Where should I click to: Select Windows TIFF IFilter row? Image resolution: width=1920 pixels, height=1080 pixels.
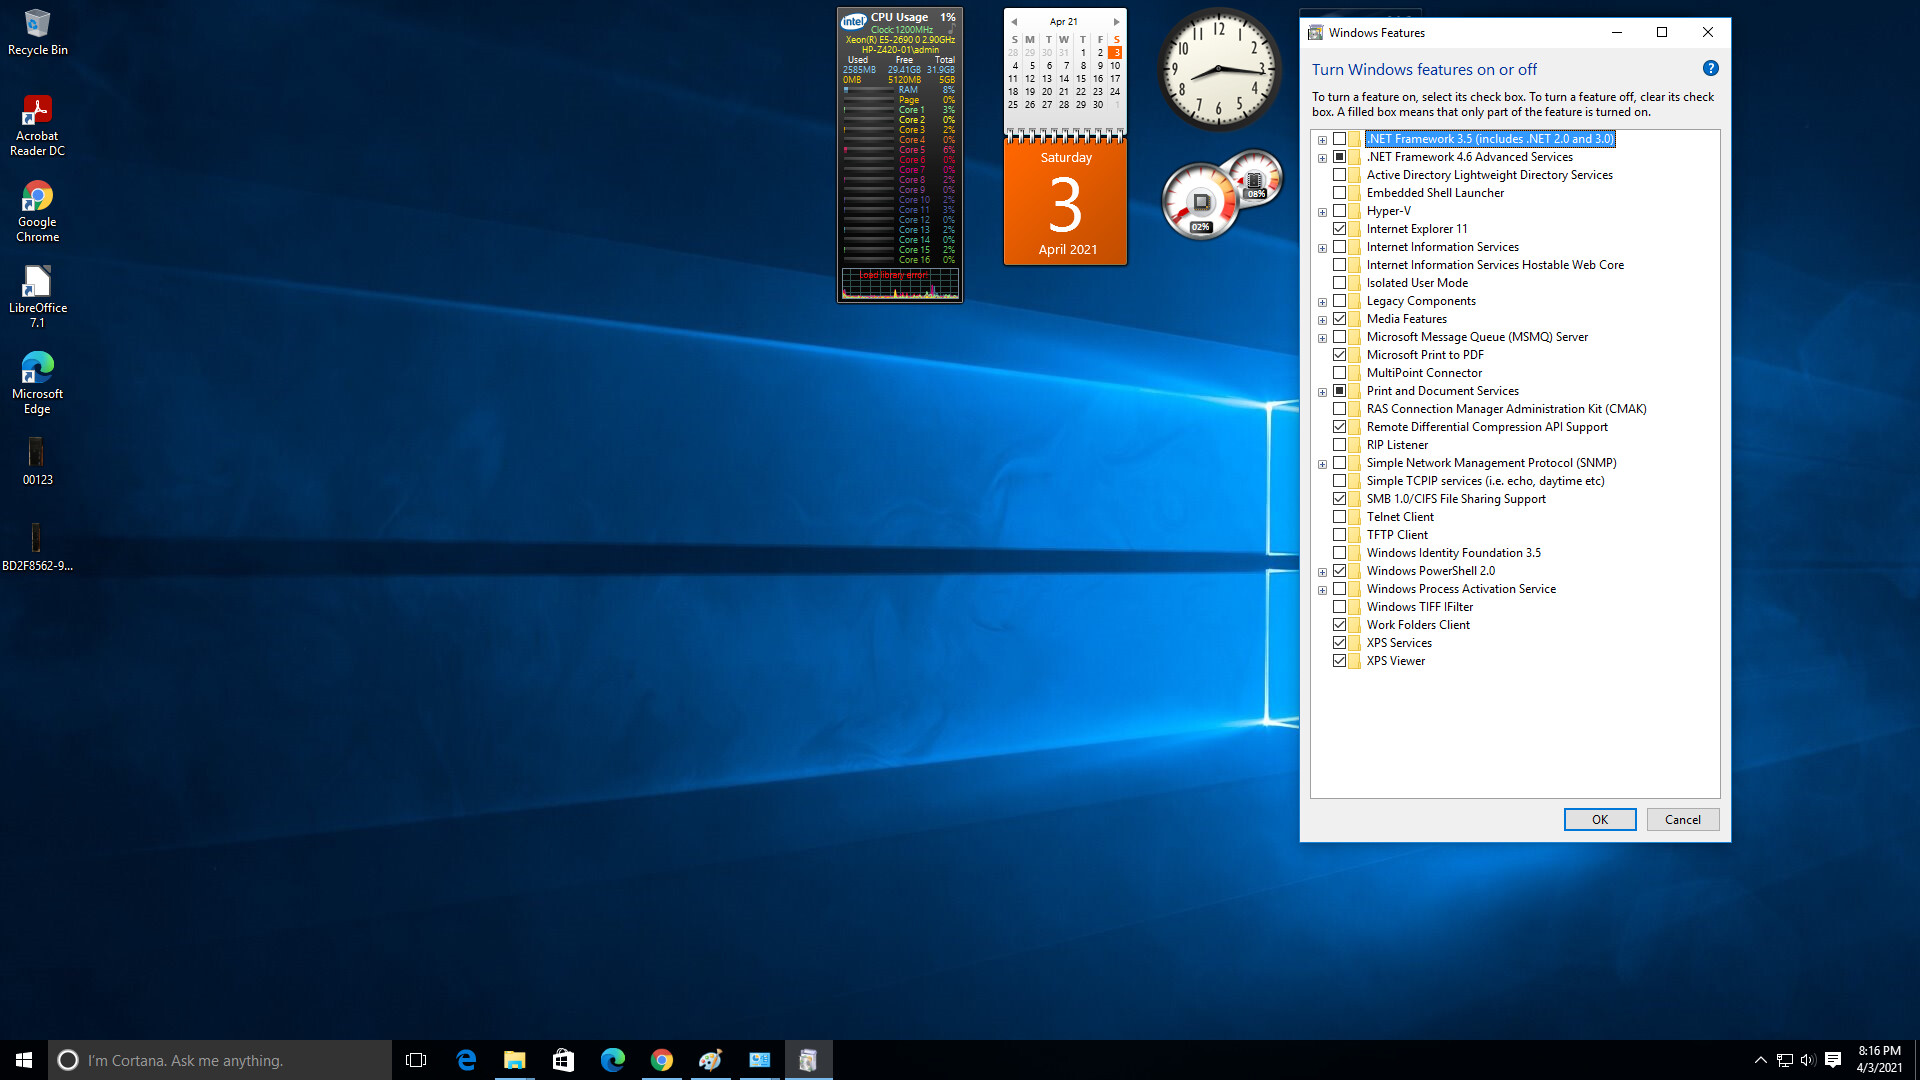pos(1419,607)
